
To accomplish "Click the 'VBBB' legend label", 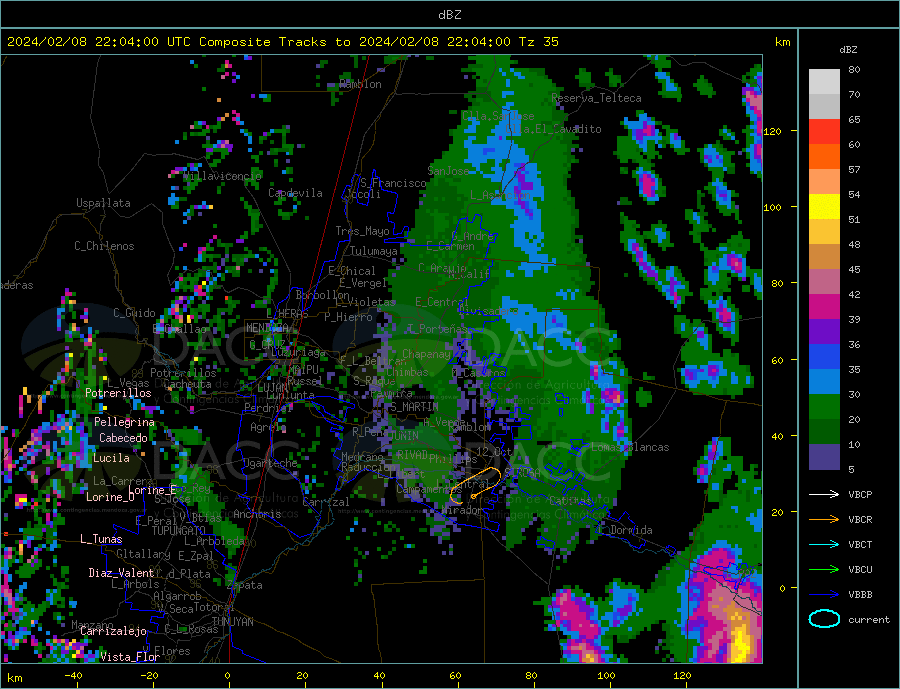I will 860,594.
